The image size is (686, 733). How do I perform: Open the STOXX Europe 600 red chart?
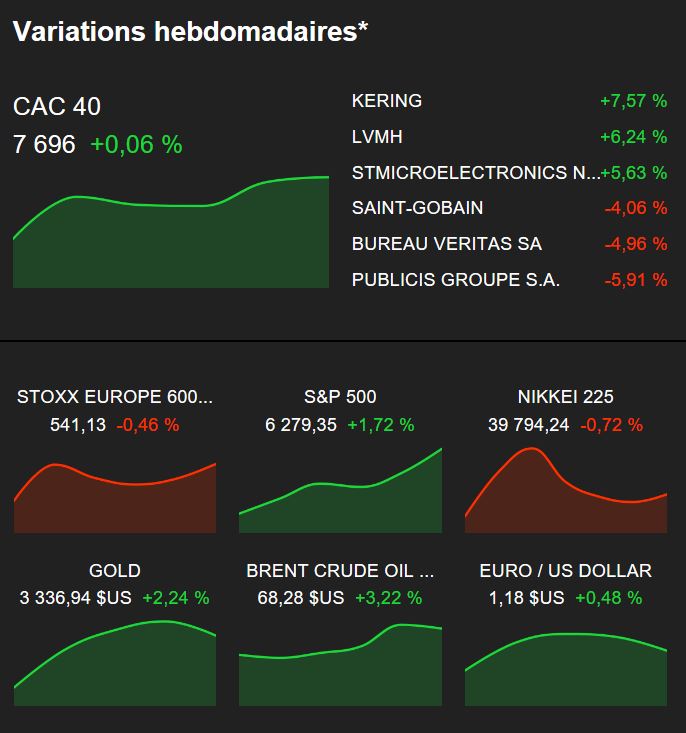pyautogui.click(x=115, y=498)
